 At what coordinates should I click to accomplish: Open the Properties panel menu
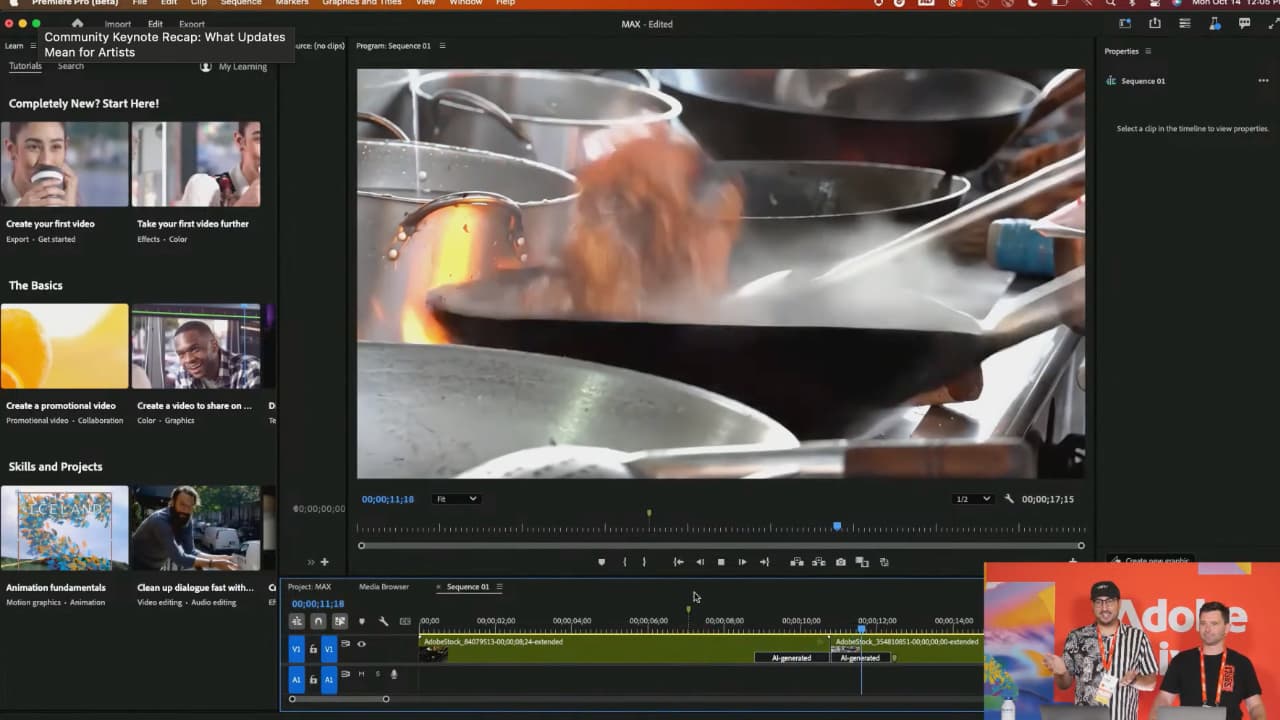coord(1148,51)
